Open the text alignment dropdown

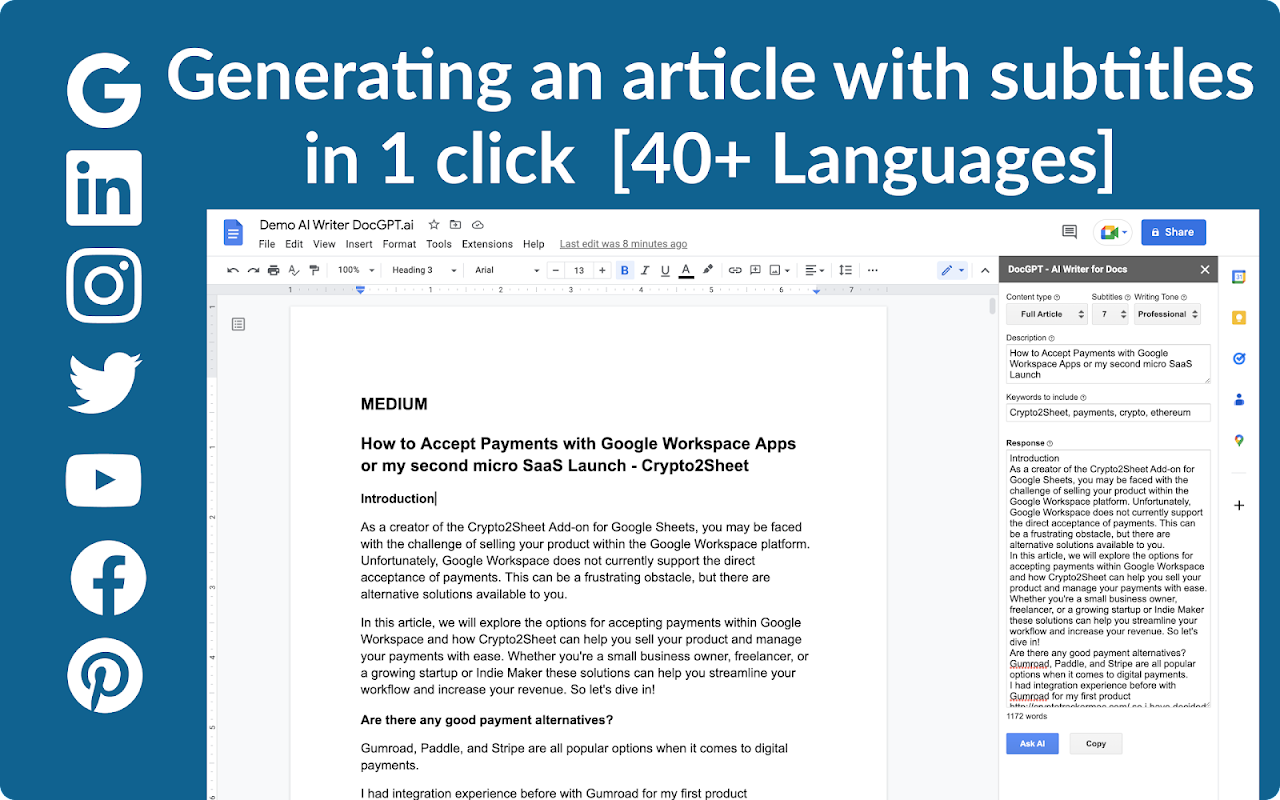[x=815, y=270]
